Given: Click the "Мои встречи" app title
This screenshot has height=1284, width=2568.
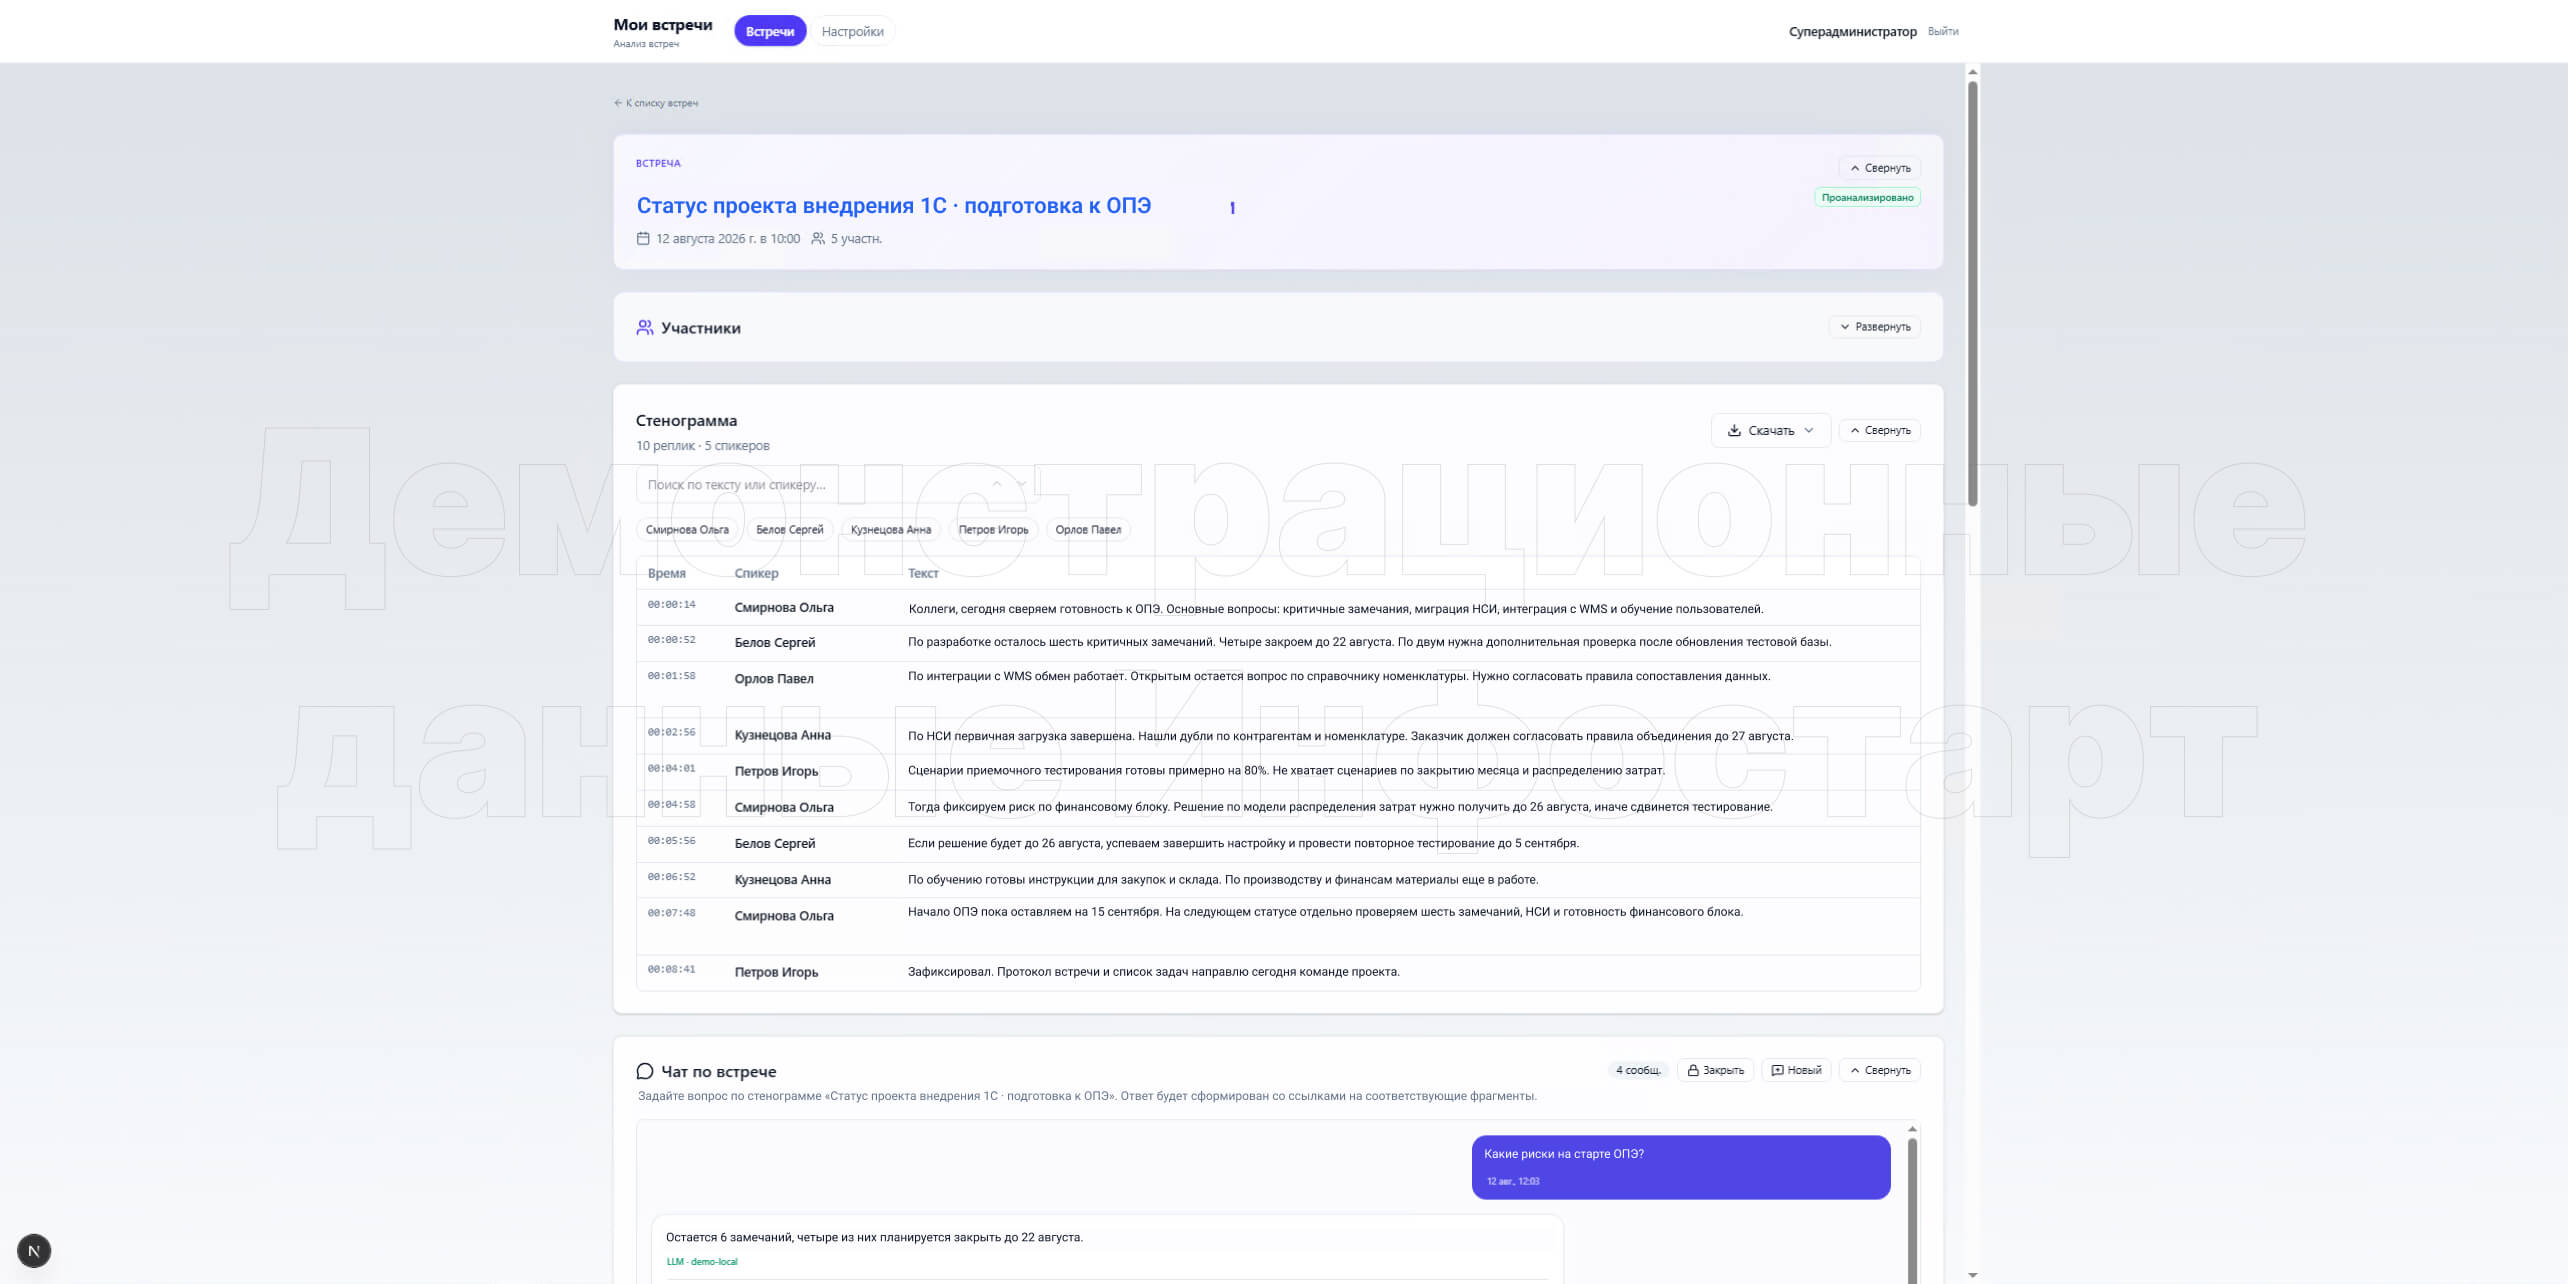Looking at the screenshot, I should [663, 25].
